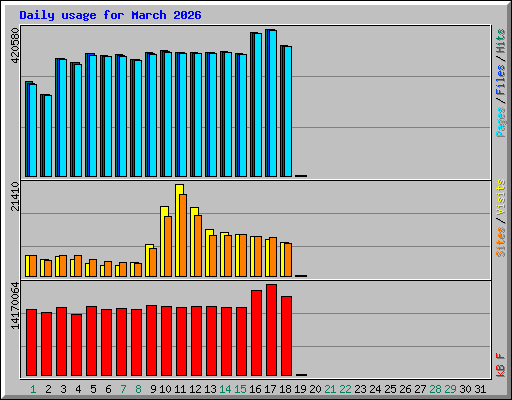Click the green weekend day label 7
The width and height of the screenshot is (512, 400).
click(x=123, y=389)
